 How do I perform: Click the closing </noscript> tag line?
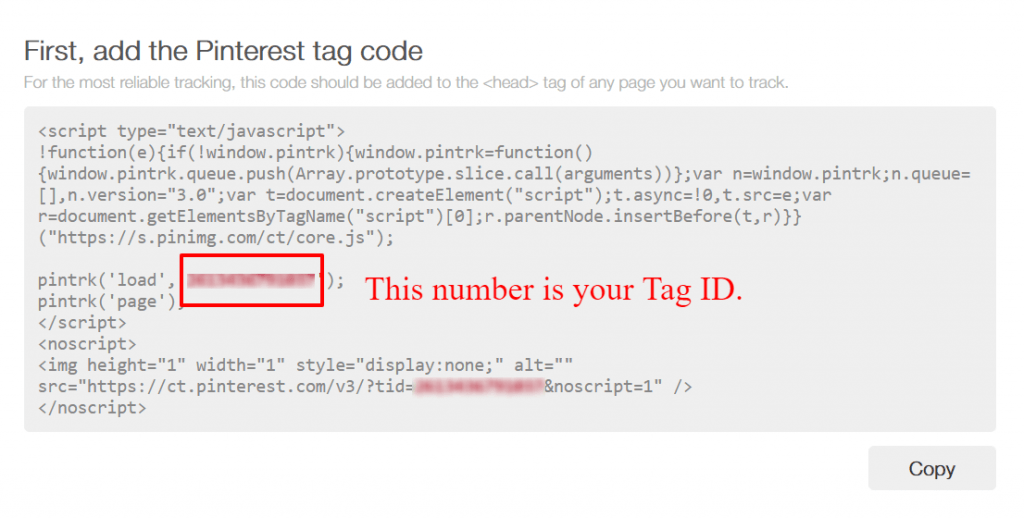[92, 408]
